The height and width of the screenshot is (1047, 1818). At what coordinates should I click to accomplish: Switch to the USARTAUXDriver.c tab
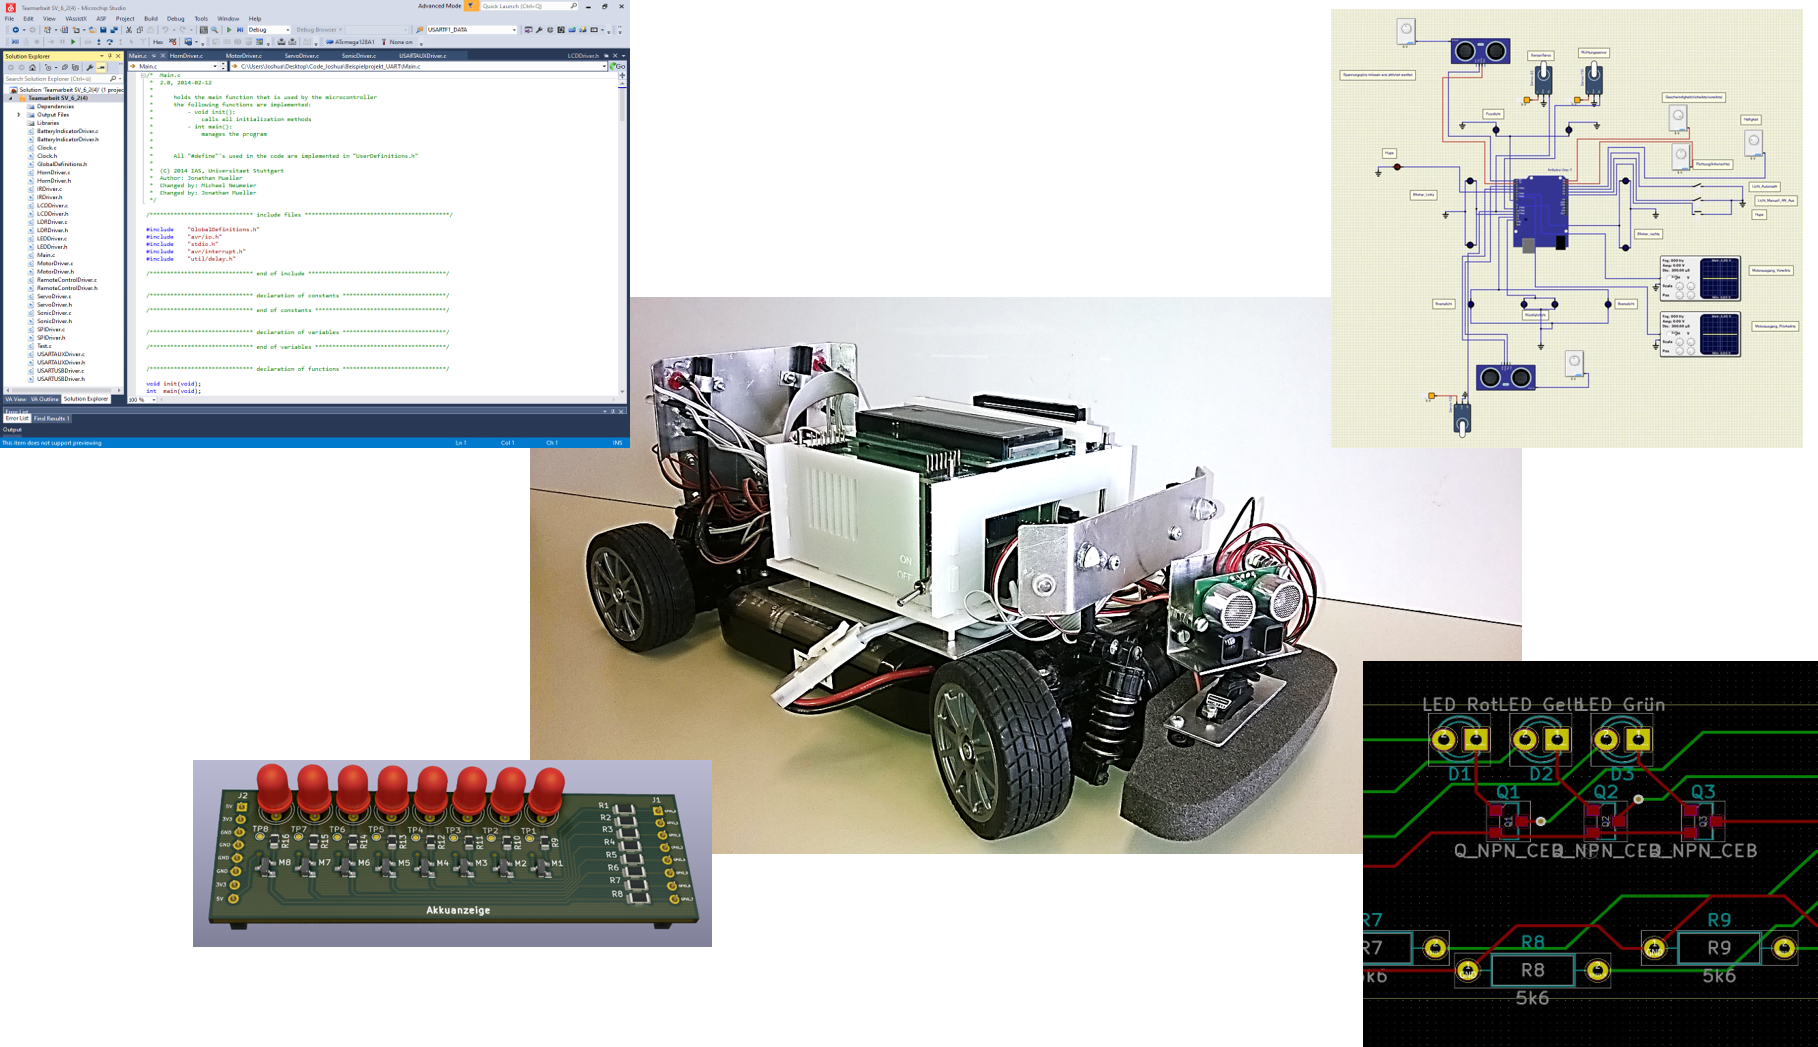pyautogui.click(x=422, y=56)
